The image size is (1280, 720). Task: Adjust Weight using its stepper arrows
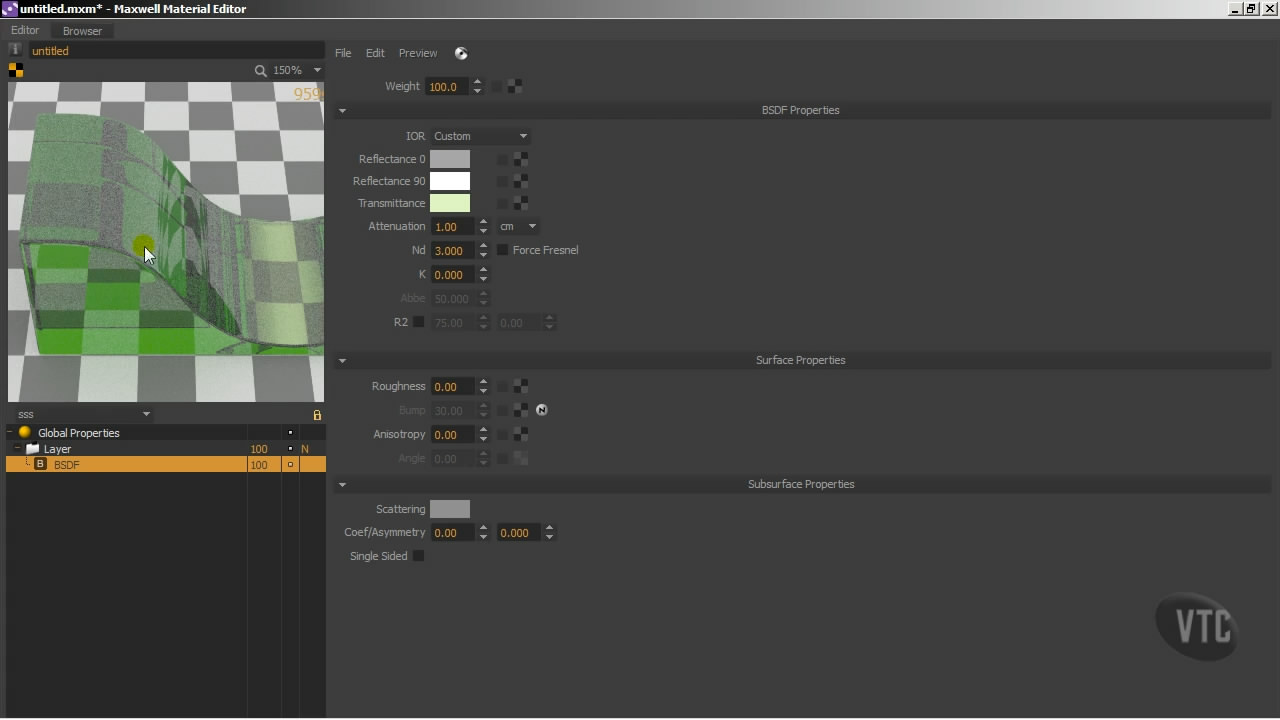pyautogui.click(x=477, y=87)
